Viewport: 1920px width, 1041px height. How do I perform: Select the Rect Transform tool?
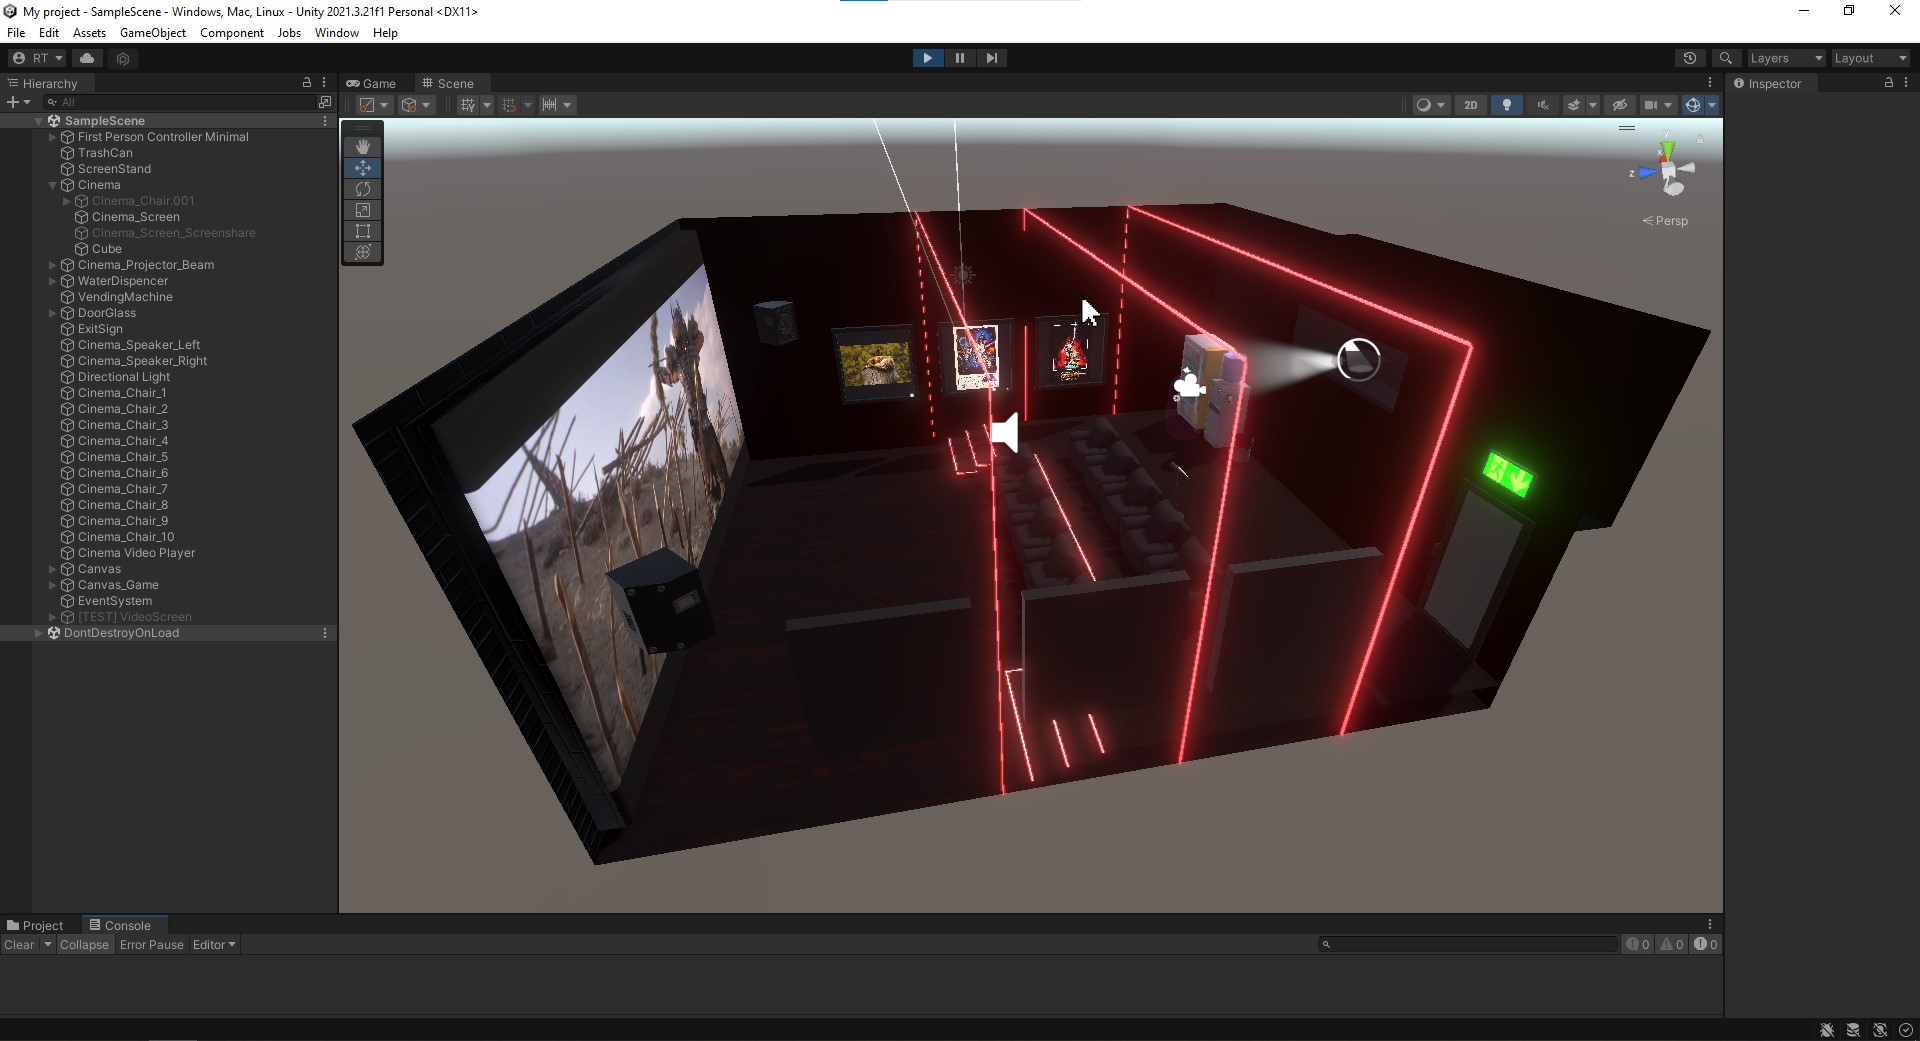pyautogui.click(x=362, y=231)
